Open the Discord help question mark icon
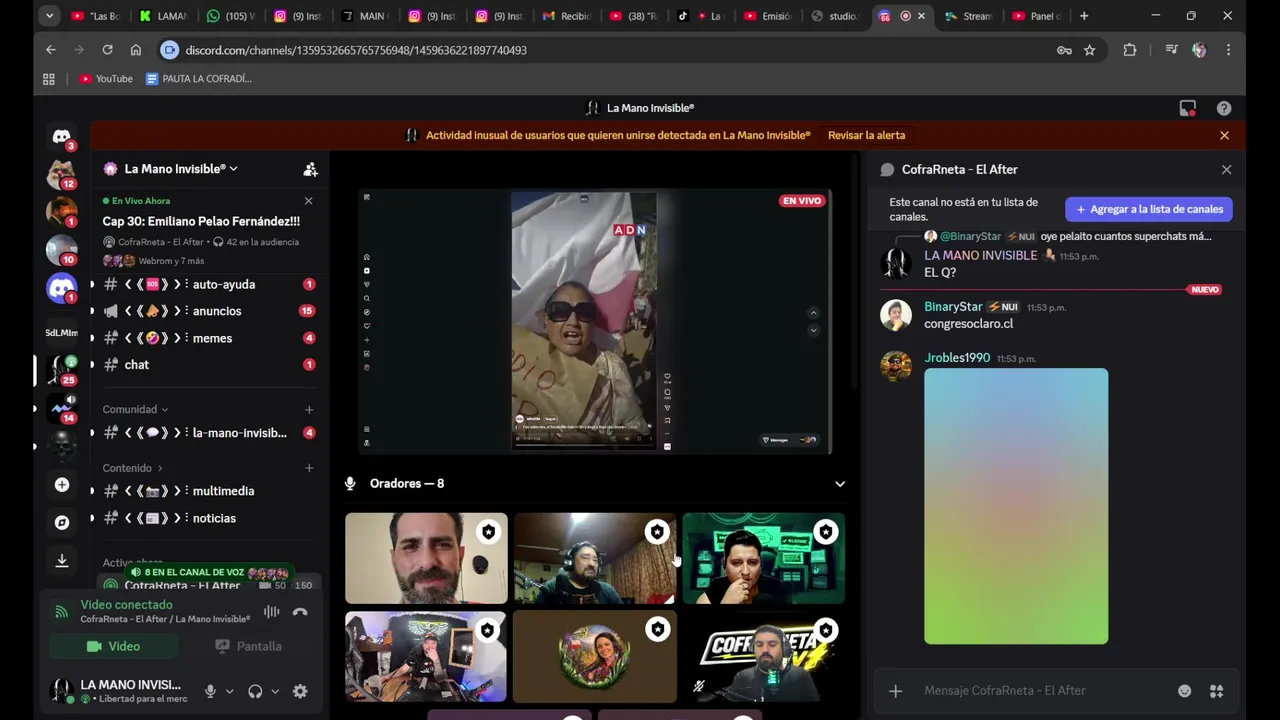This screenshot has height=720, width=1280. pyautogui.click(x=1224, y=108)
